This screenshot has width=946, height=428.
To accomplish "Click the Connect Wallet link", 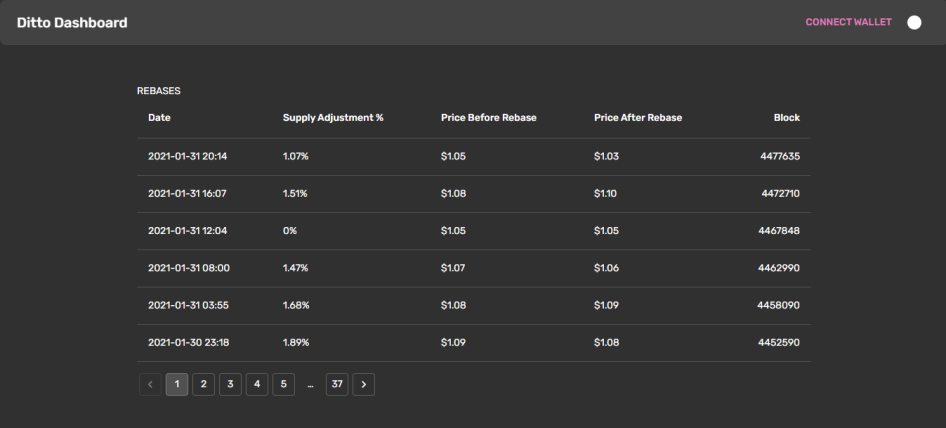I will coord(848,22).
